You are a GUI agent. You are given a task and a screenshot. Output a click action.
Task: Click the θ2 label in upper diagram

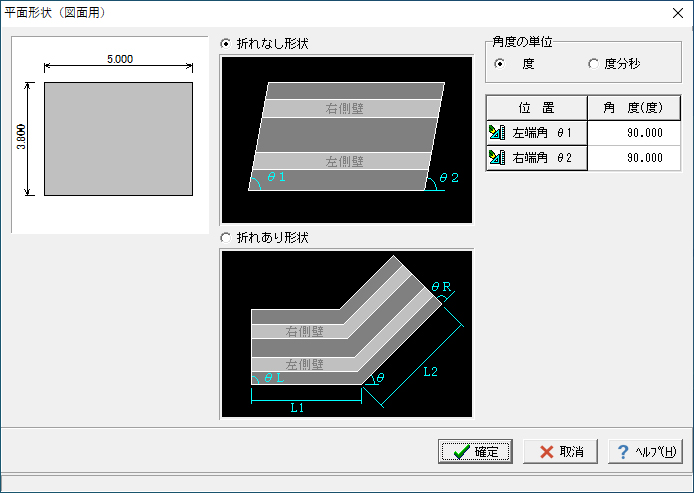point(449,178)
